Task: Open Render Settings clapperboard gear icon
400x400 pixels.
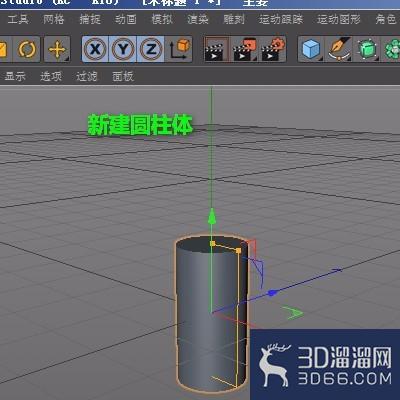Action: tap(273, 49)
